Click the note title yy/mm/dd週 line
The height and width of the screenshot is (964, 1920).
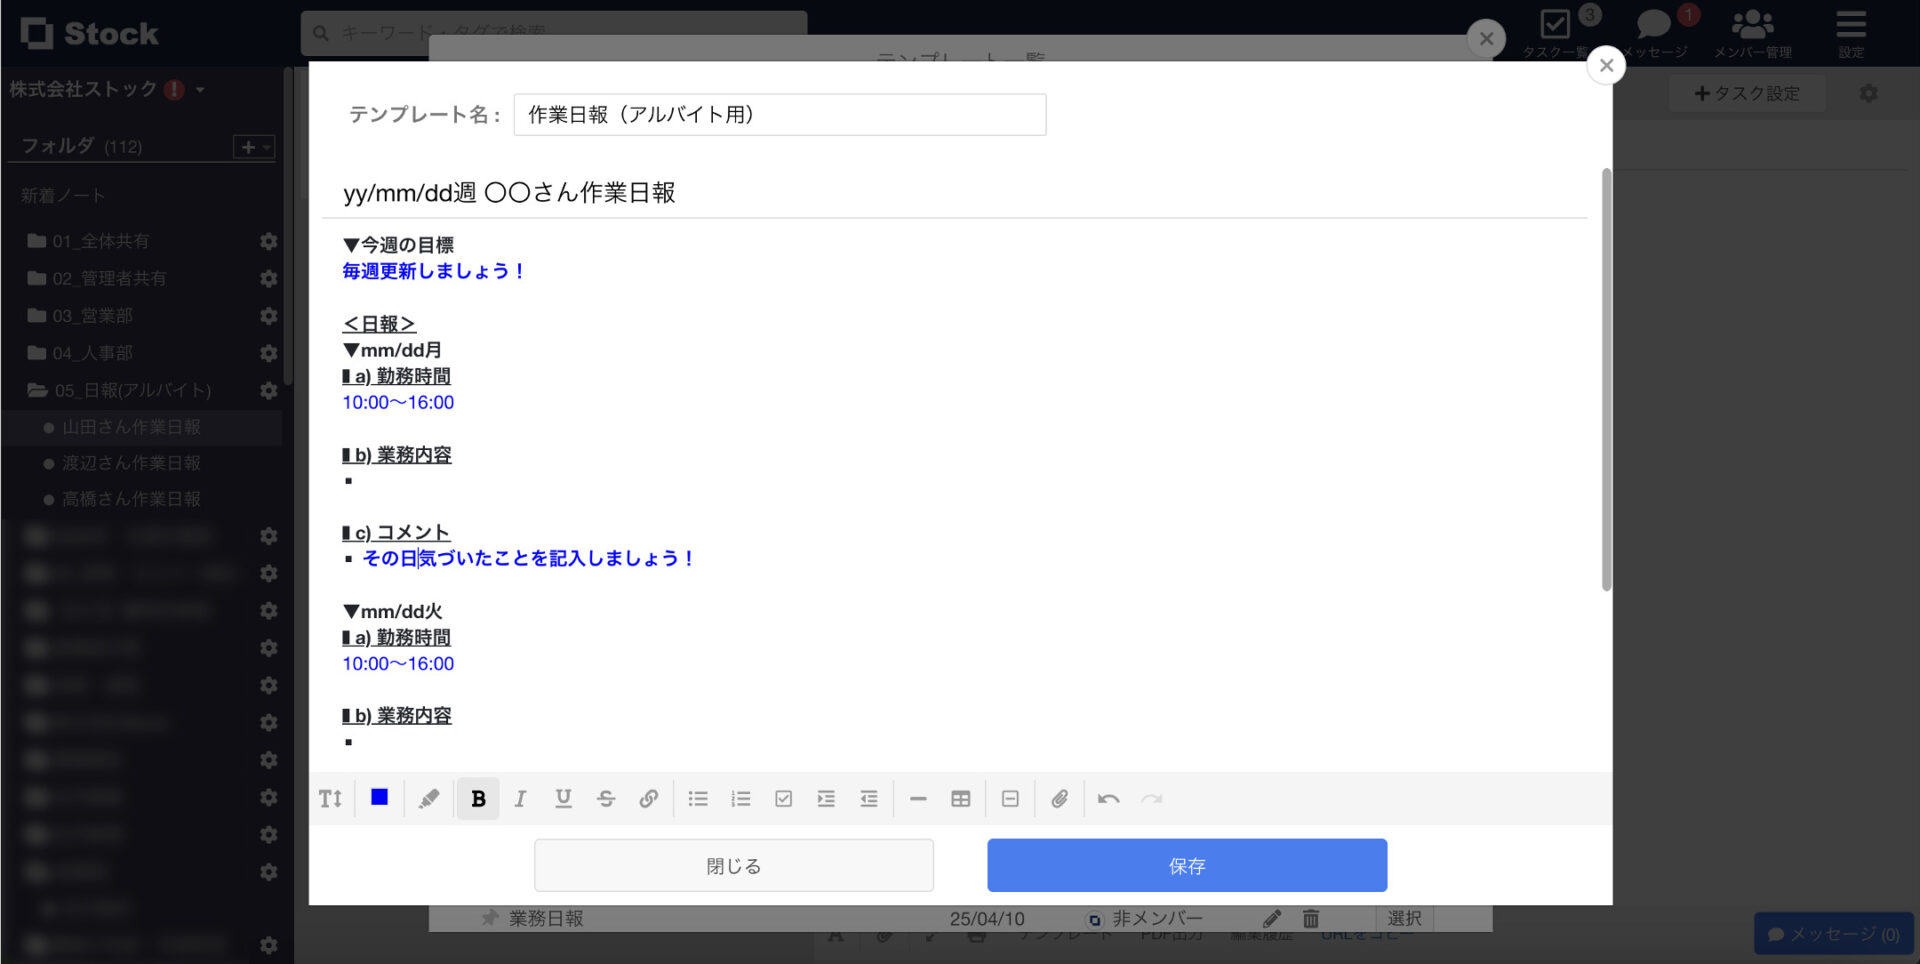(510, 192)
